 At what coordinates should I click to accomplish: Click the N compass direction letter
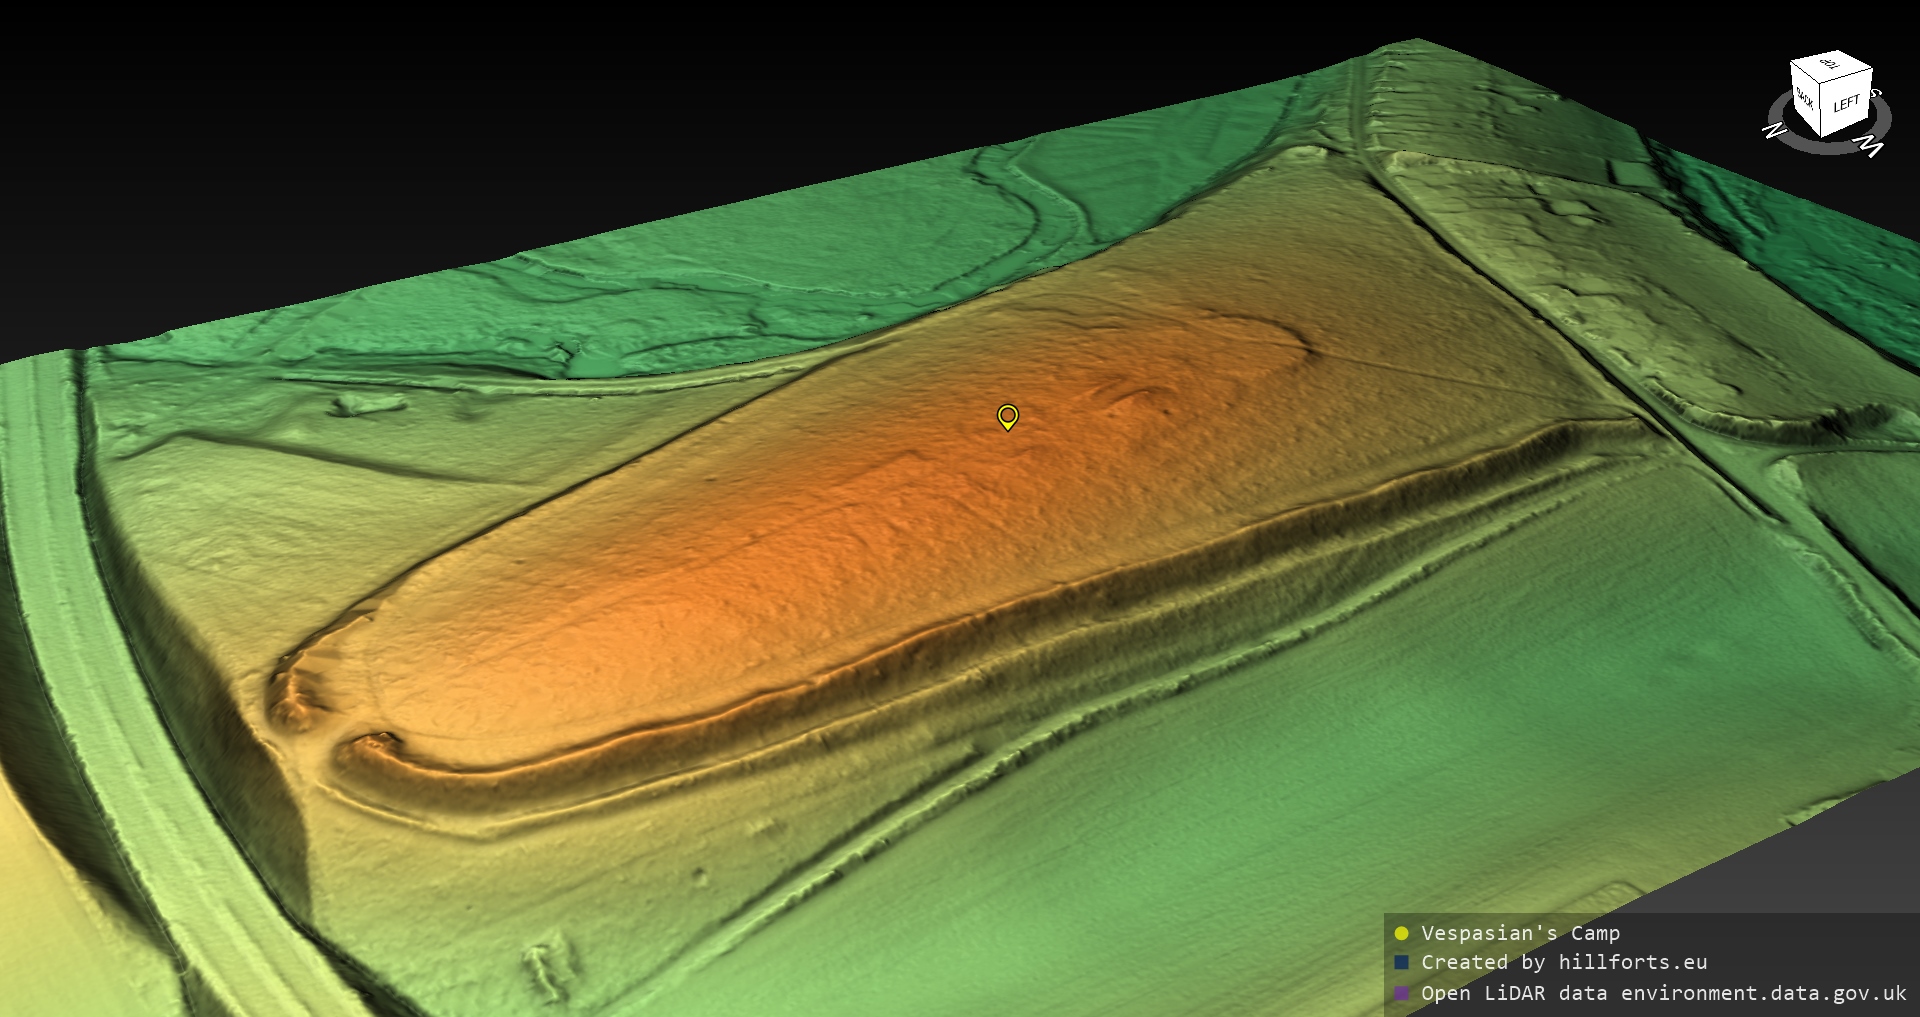click(1774, 130)
